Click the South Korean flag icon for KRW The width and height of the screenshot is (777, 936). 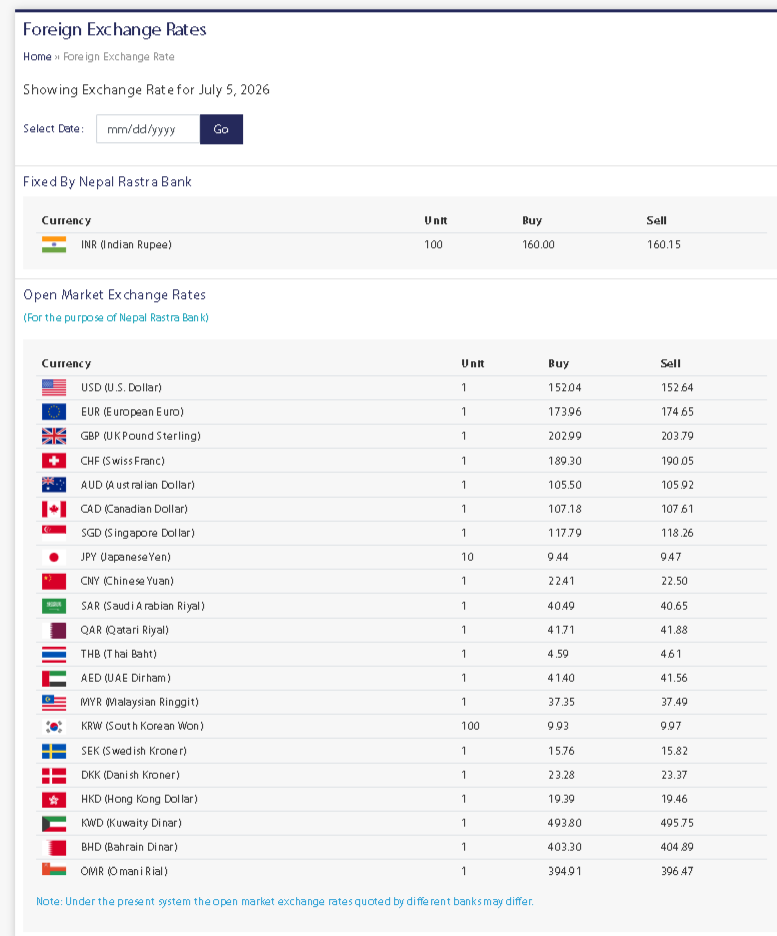pyautogui.click(x=54, y=726)
